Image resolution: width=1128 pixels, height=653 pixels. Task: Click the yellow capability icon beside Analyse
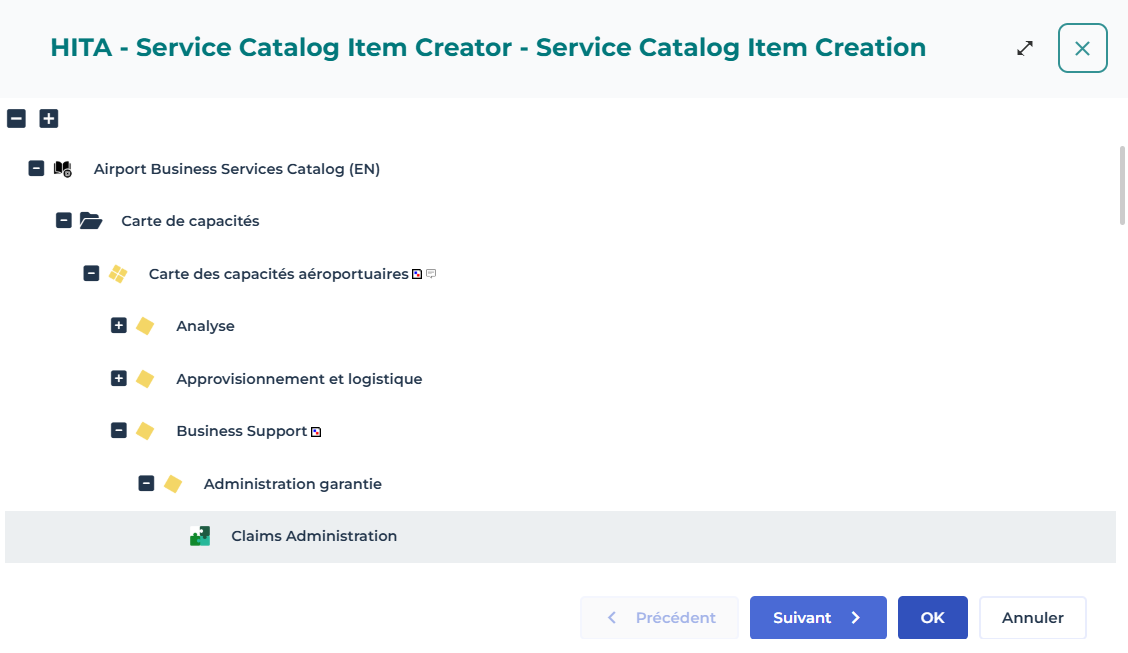pyautogui.click(x=145, y=326)
